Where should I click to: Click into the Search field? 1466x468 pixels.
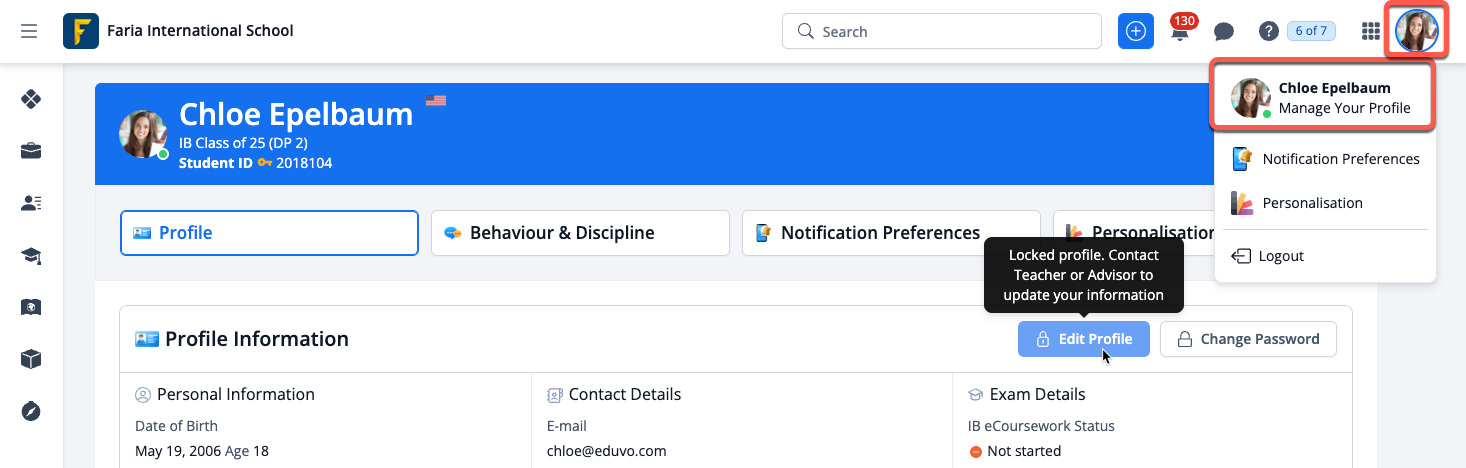click(x=942, y=32)
